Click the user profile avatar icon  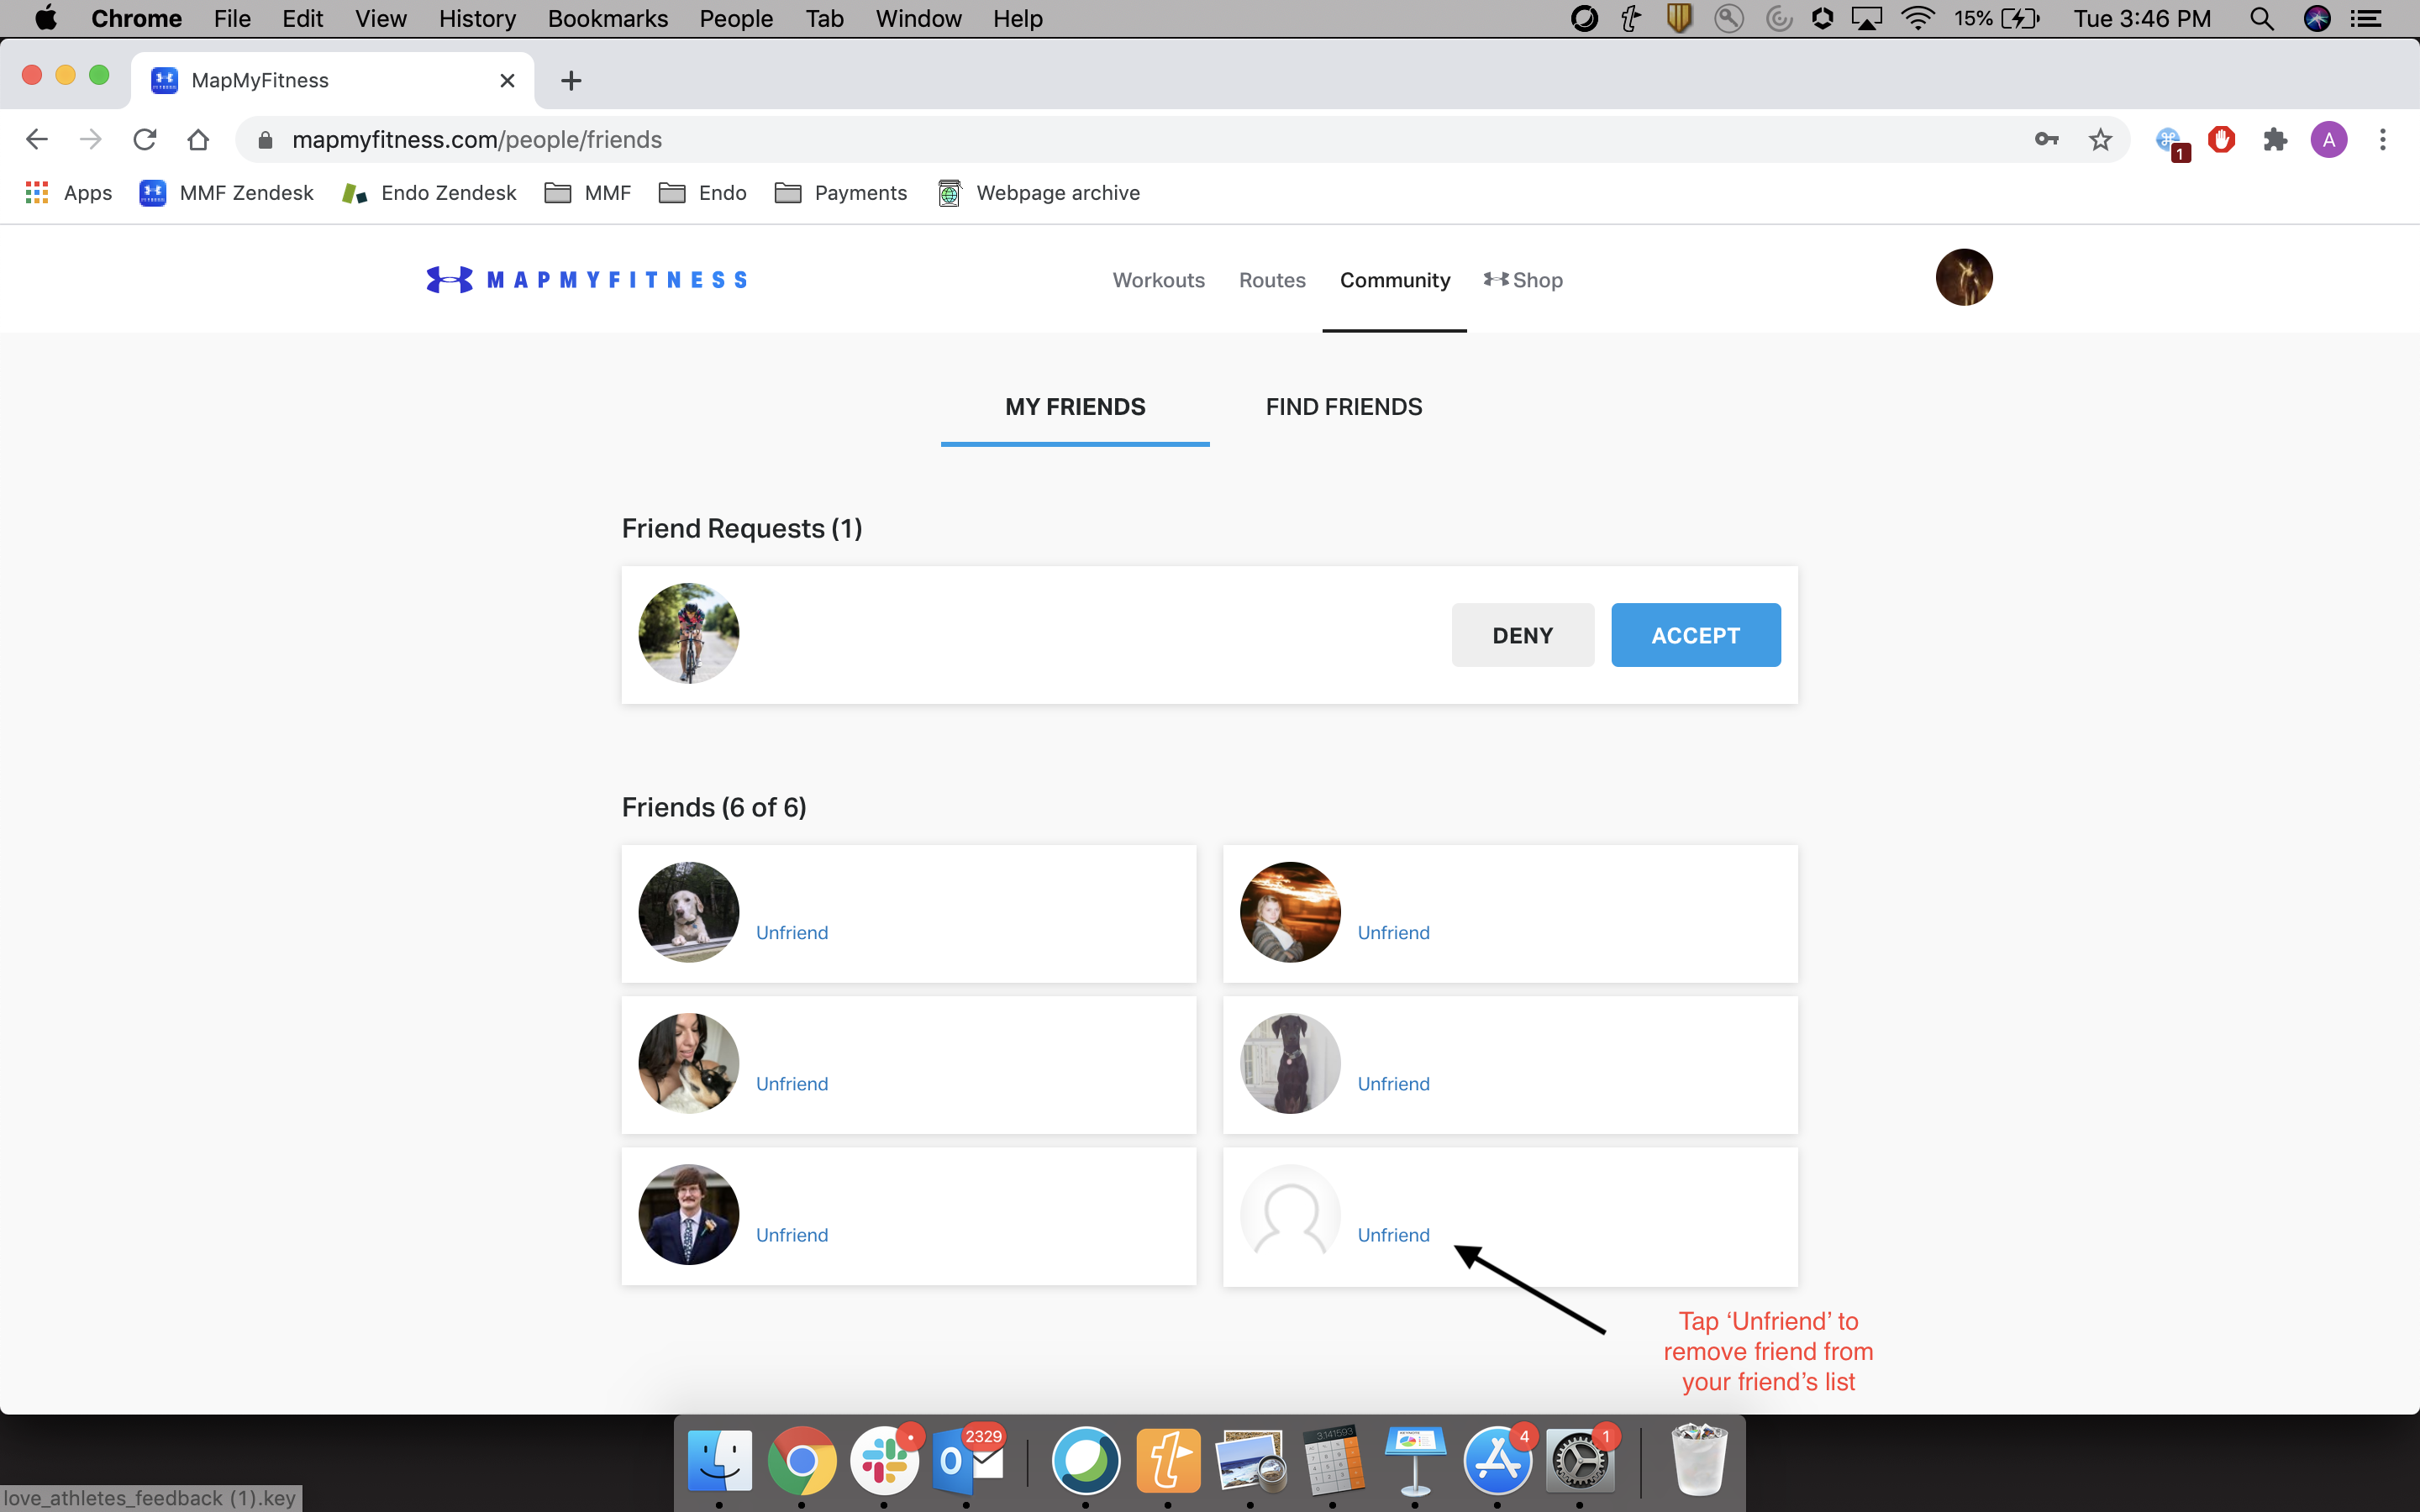pyautogui.click(x=1964, y=277)
